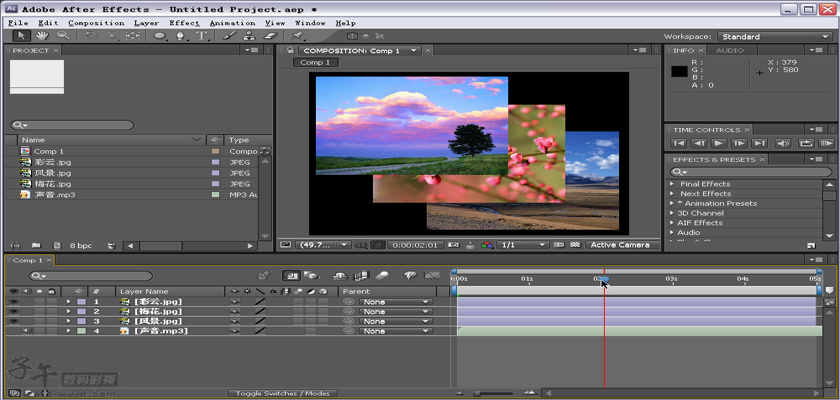Hide the 彩云.jpg layer with eye icon
This screenshot has height=400, width=840.
(x=14, y=301)
